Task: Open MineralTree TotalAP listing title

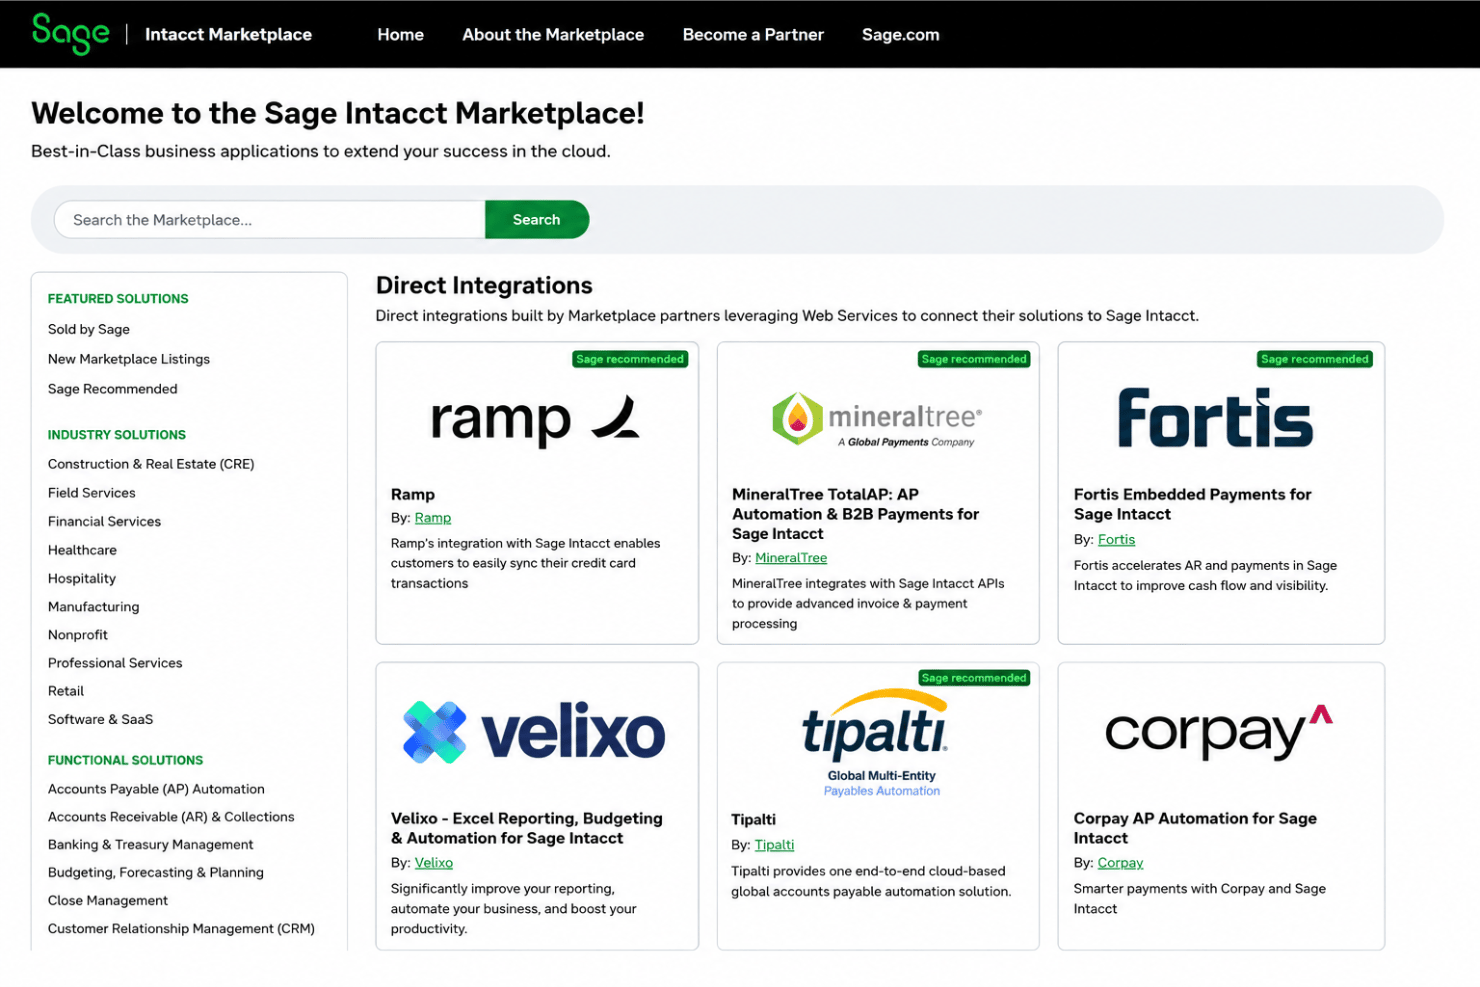Action: coord(856,514)
